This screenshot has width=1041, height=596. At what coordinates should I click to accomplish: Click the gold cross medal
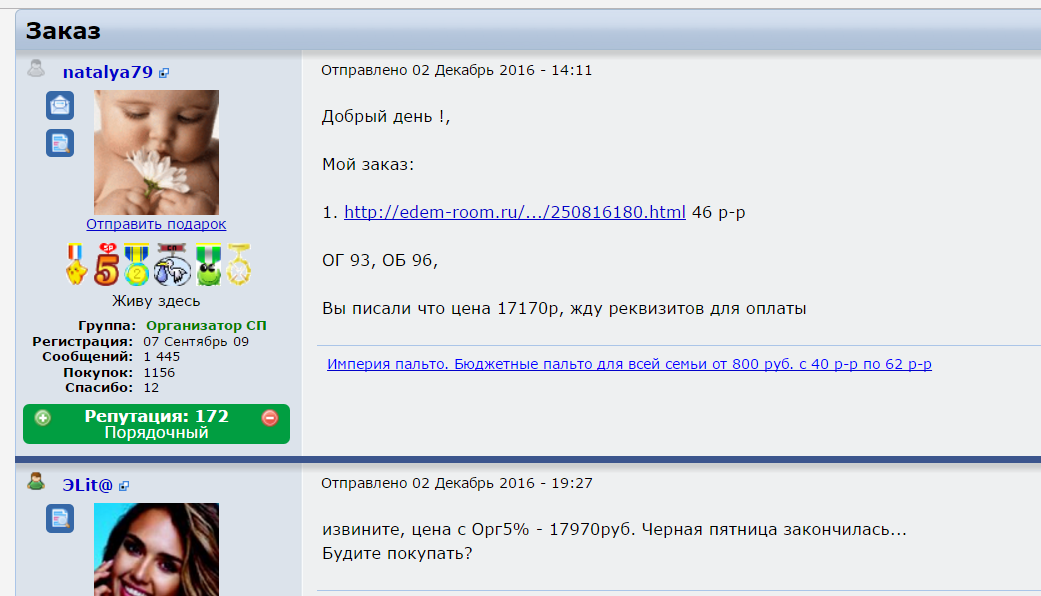tap(239, 264)
